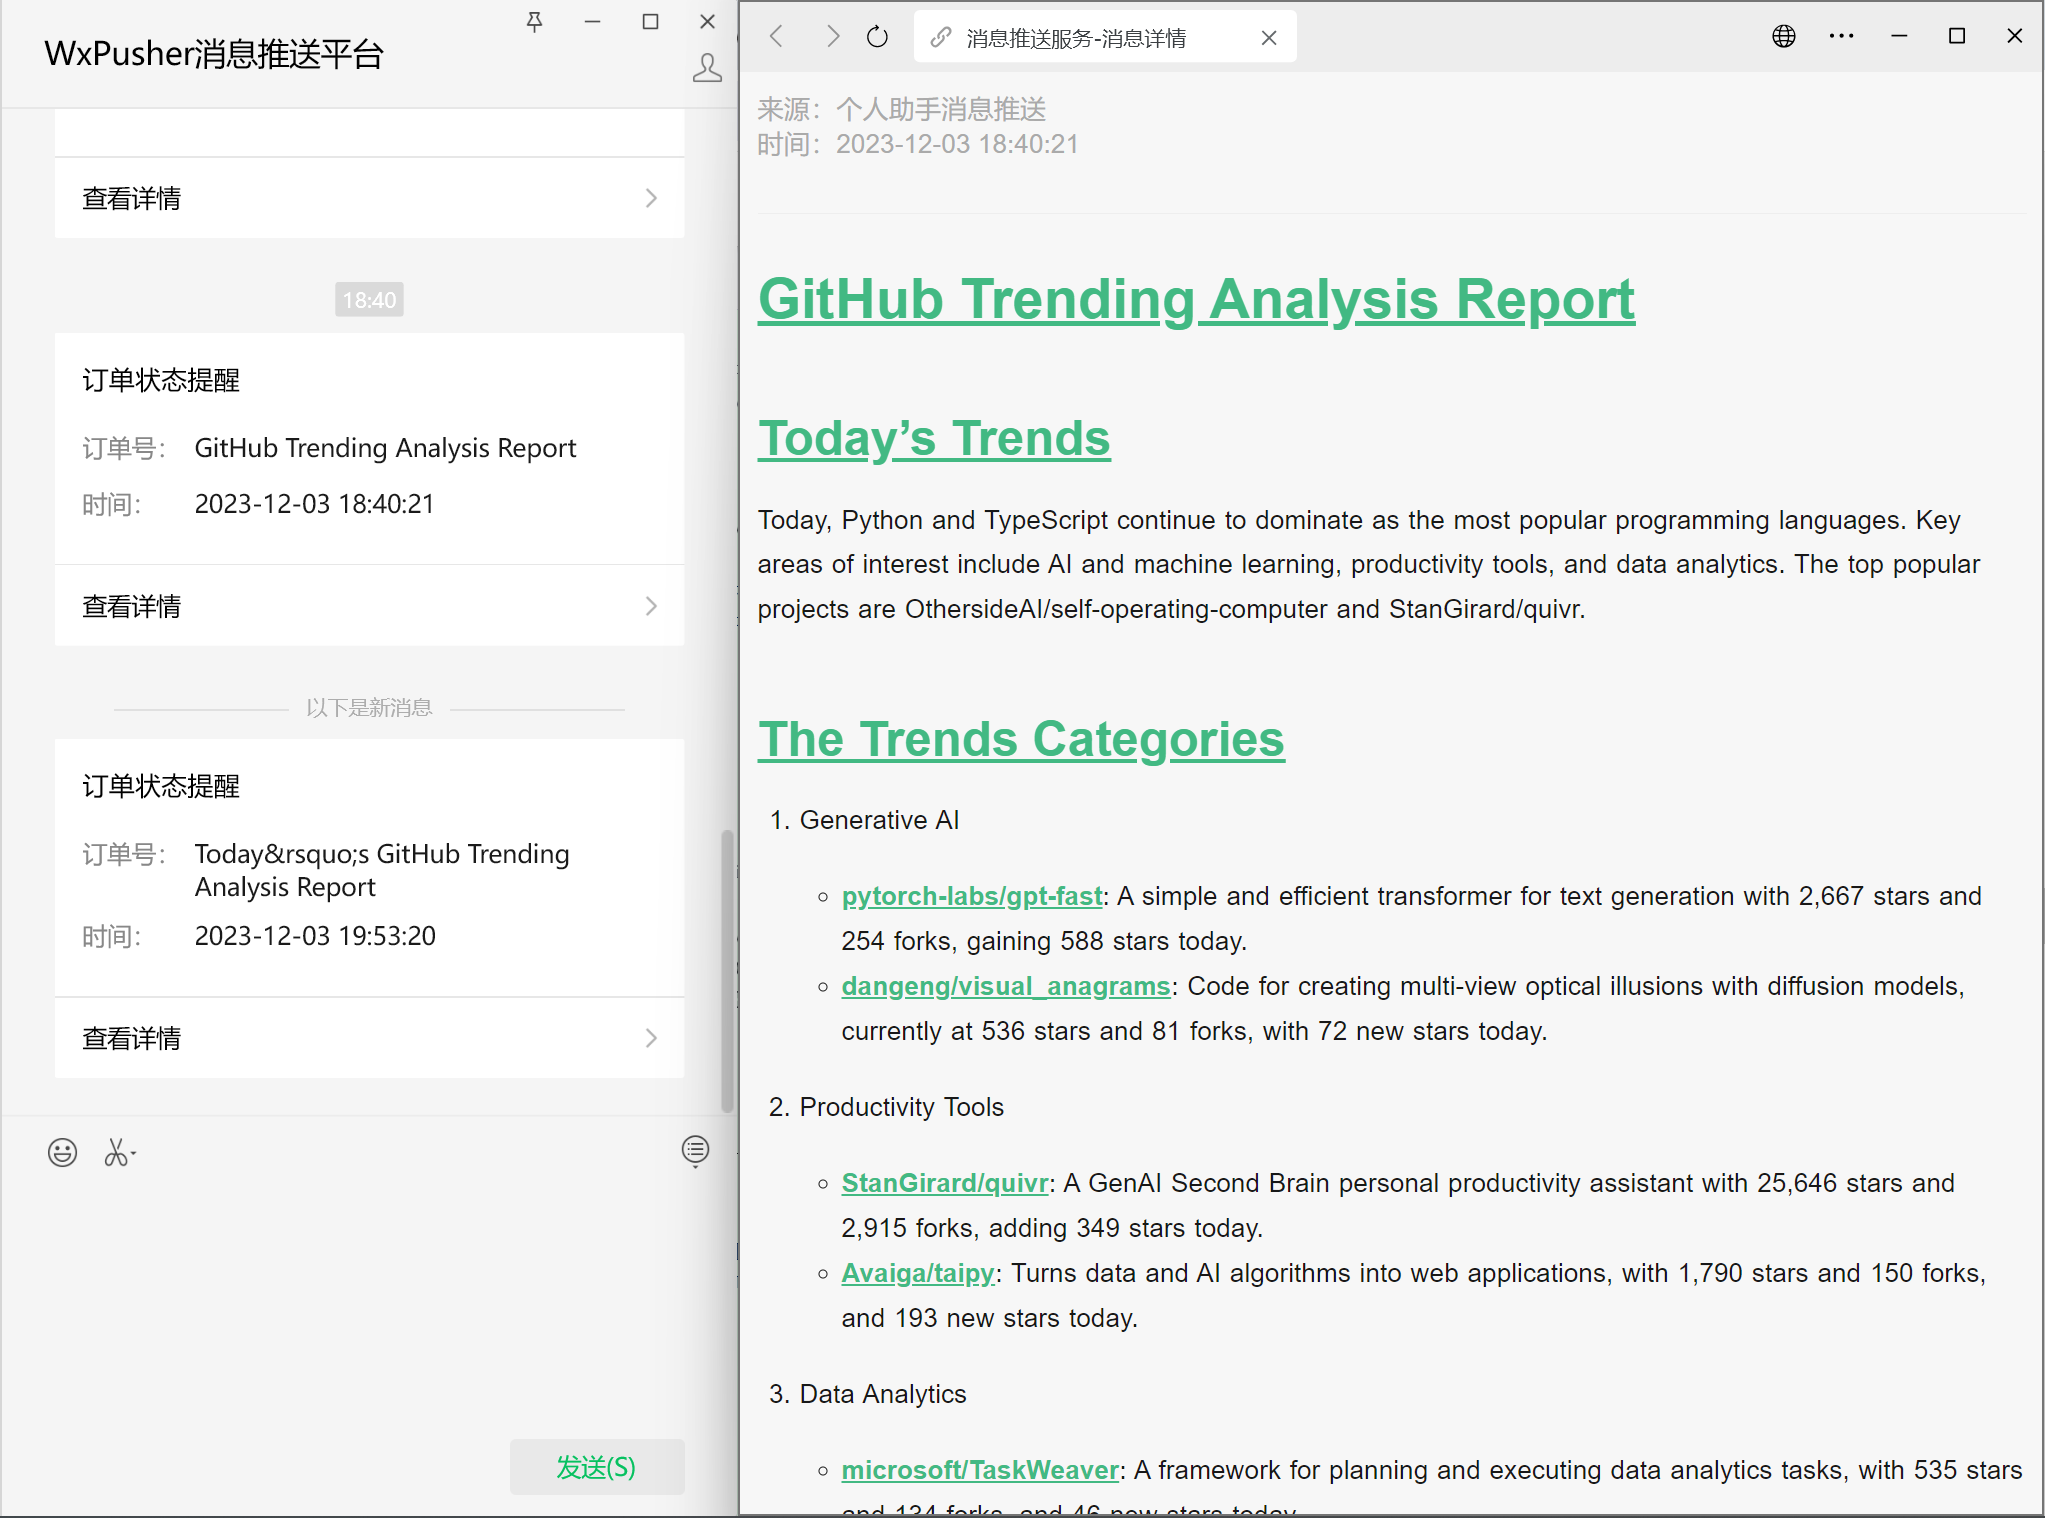Open the emoji picker
The height and width of the screenshot is (1518, 2045).
click(62, 1153)
